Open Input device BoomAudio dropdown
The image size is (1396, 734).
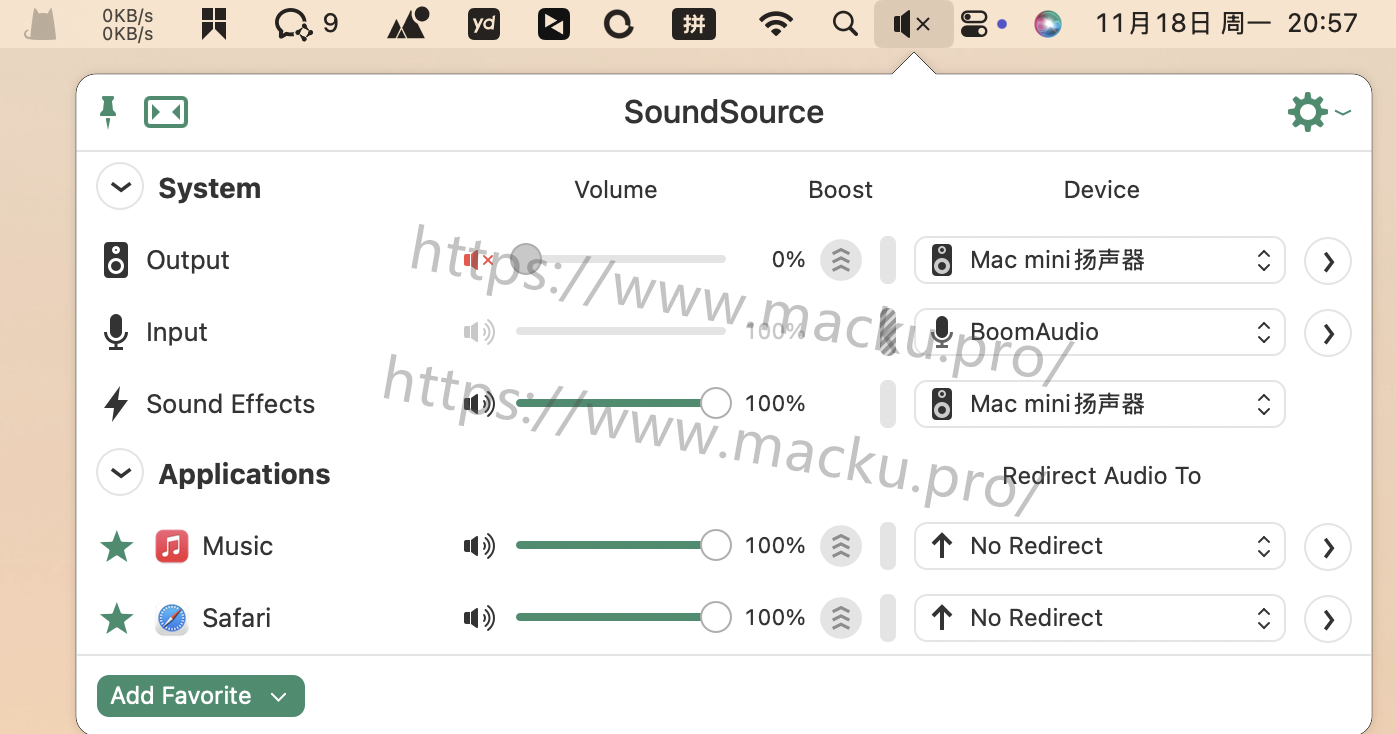click(1100, 332)
